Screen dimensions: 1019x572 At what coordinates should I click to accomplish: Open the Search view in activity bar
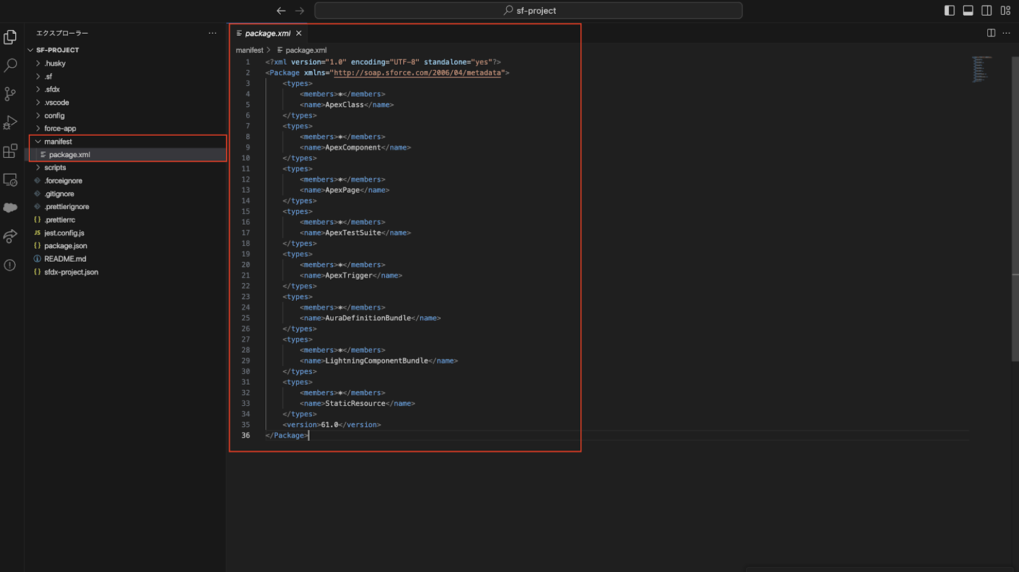10,65
